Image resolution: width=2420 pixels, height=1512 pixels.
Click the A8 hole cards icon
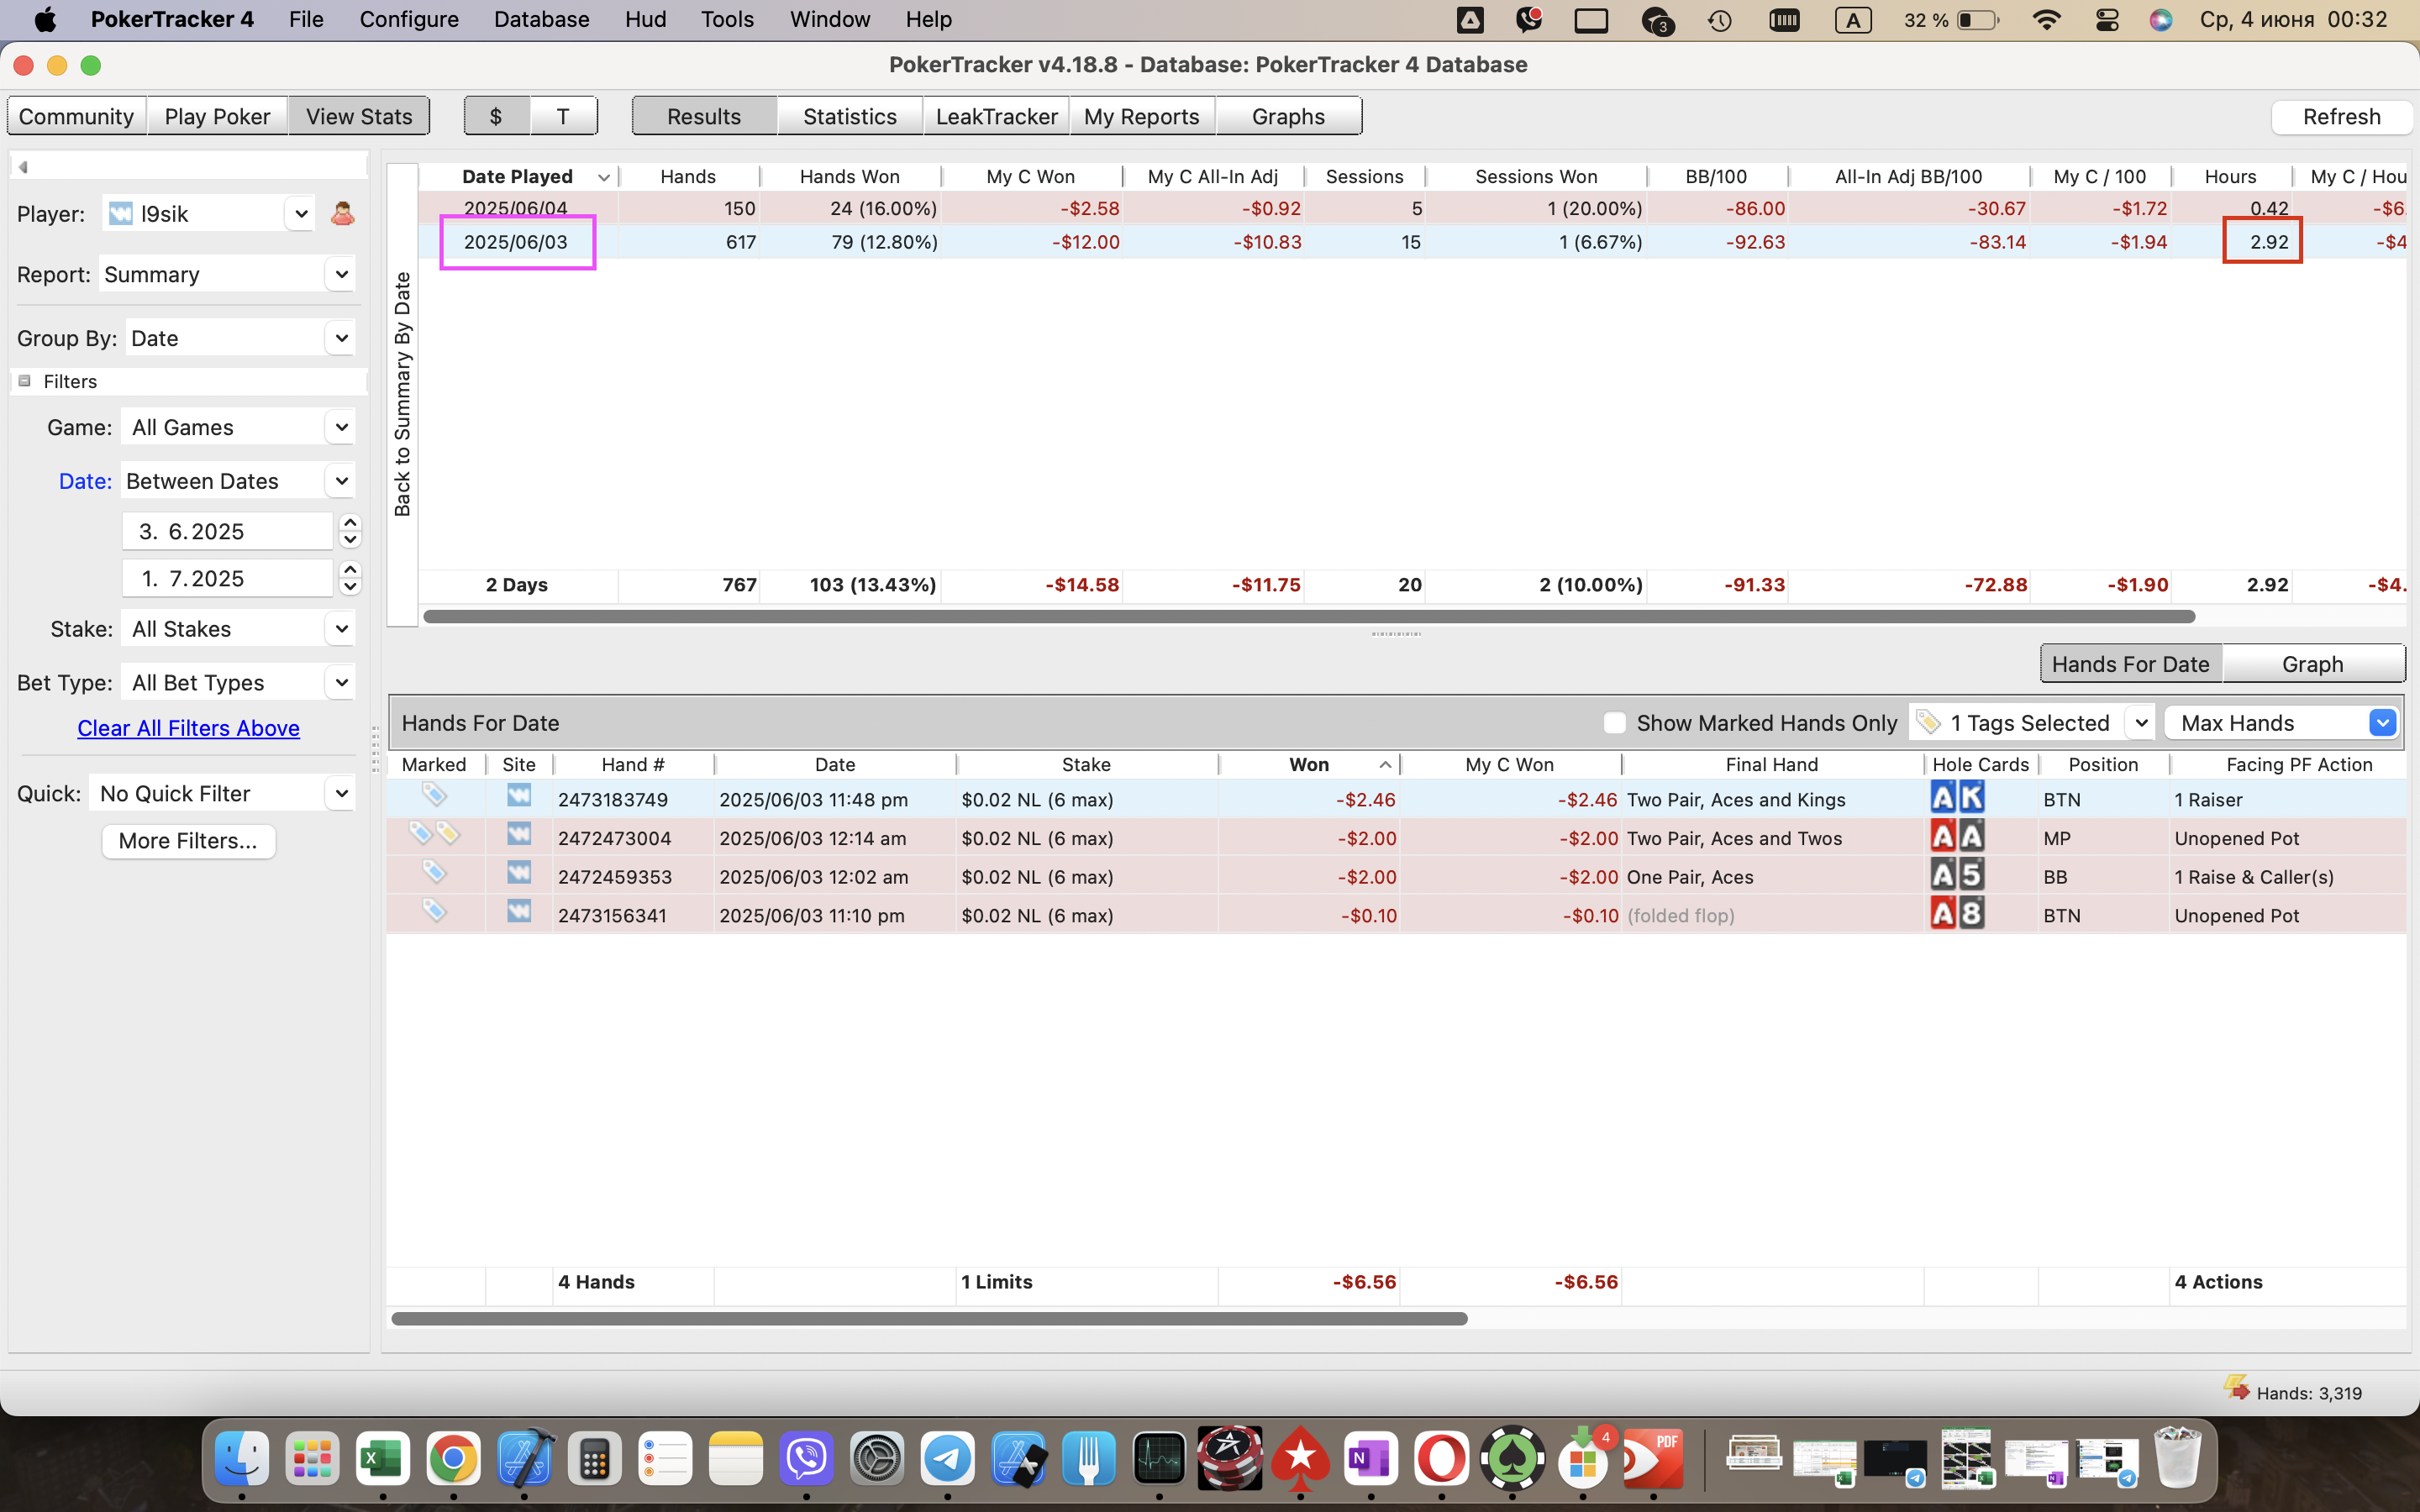pos(1957,913)
